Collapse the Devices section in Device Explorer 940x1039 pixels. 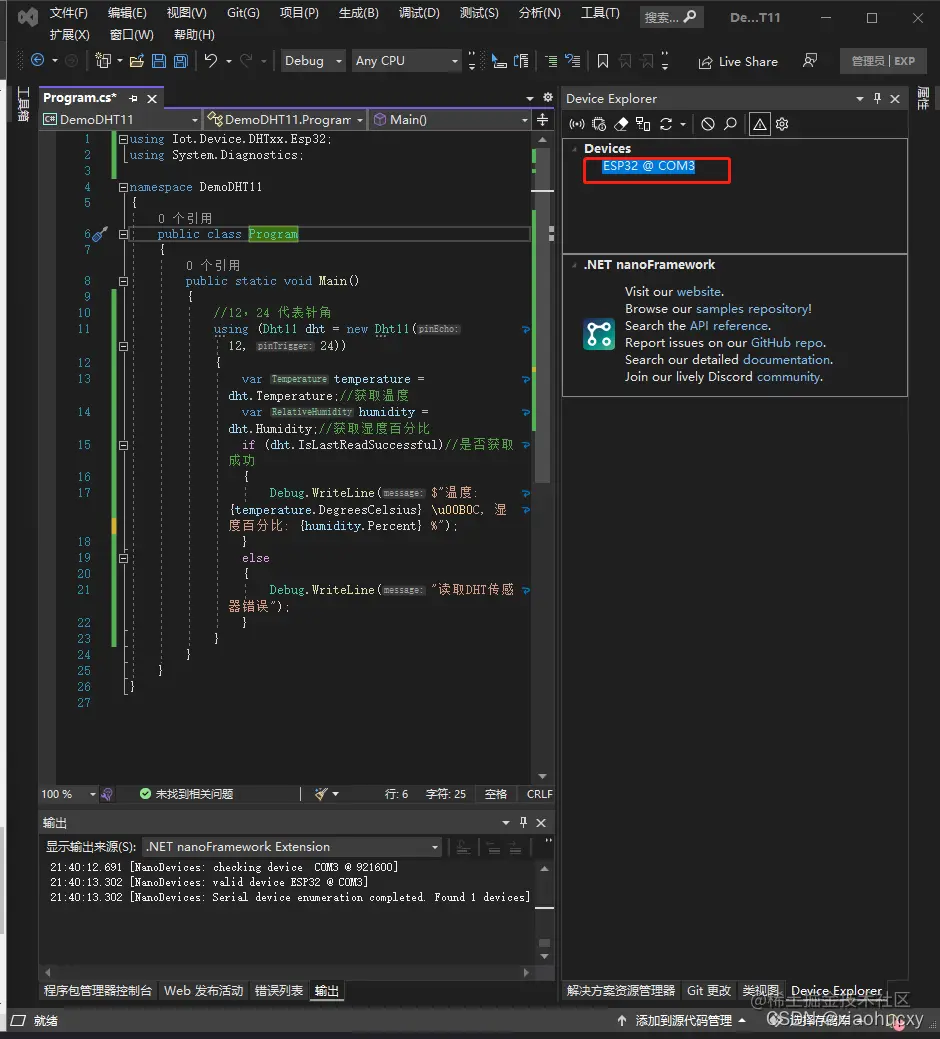574,149
